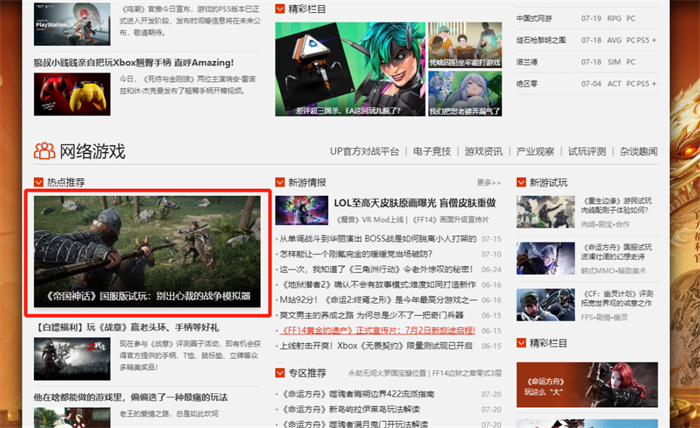Open 帝国神话 国服版试玩 featured image
Image resolution: width=700 pixels, height=428 pixels.
pyautogui.click(x=147, y=252)
